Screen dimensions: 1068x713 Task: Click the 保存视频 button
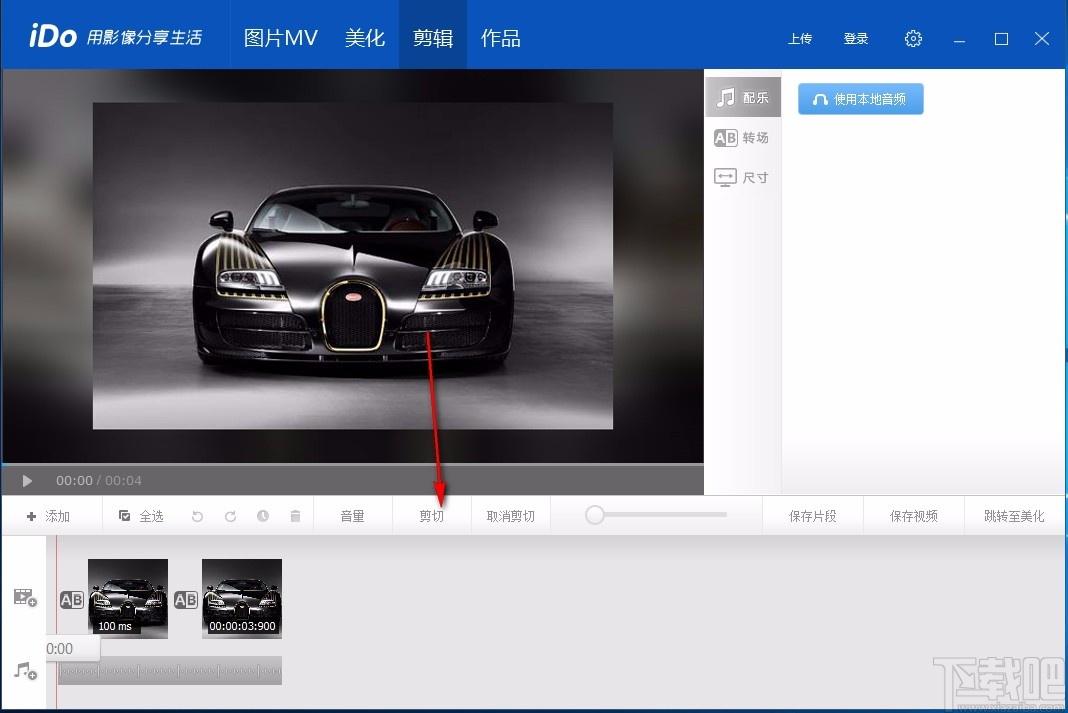[913, 516]
